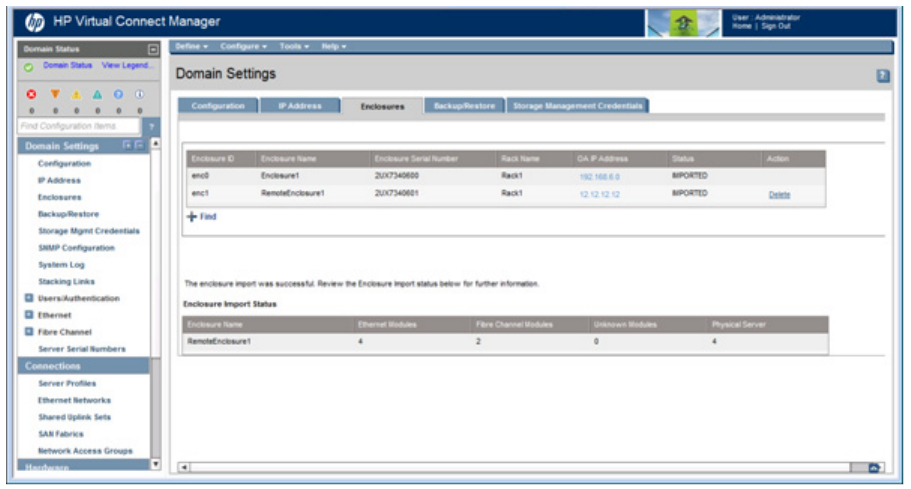Click the Find enclosure link
Viewport: 911px width, 489px height.
208,217
